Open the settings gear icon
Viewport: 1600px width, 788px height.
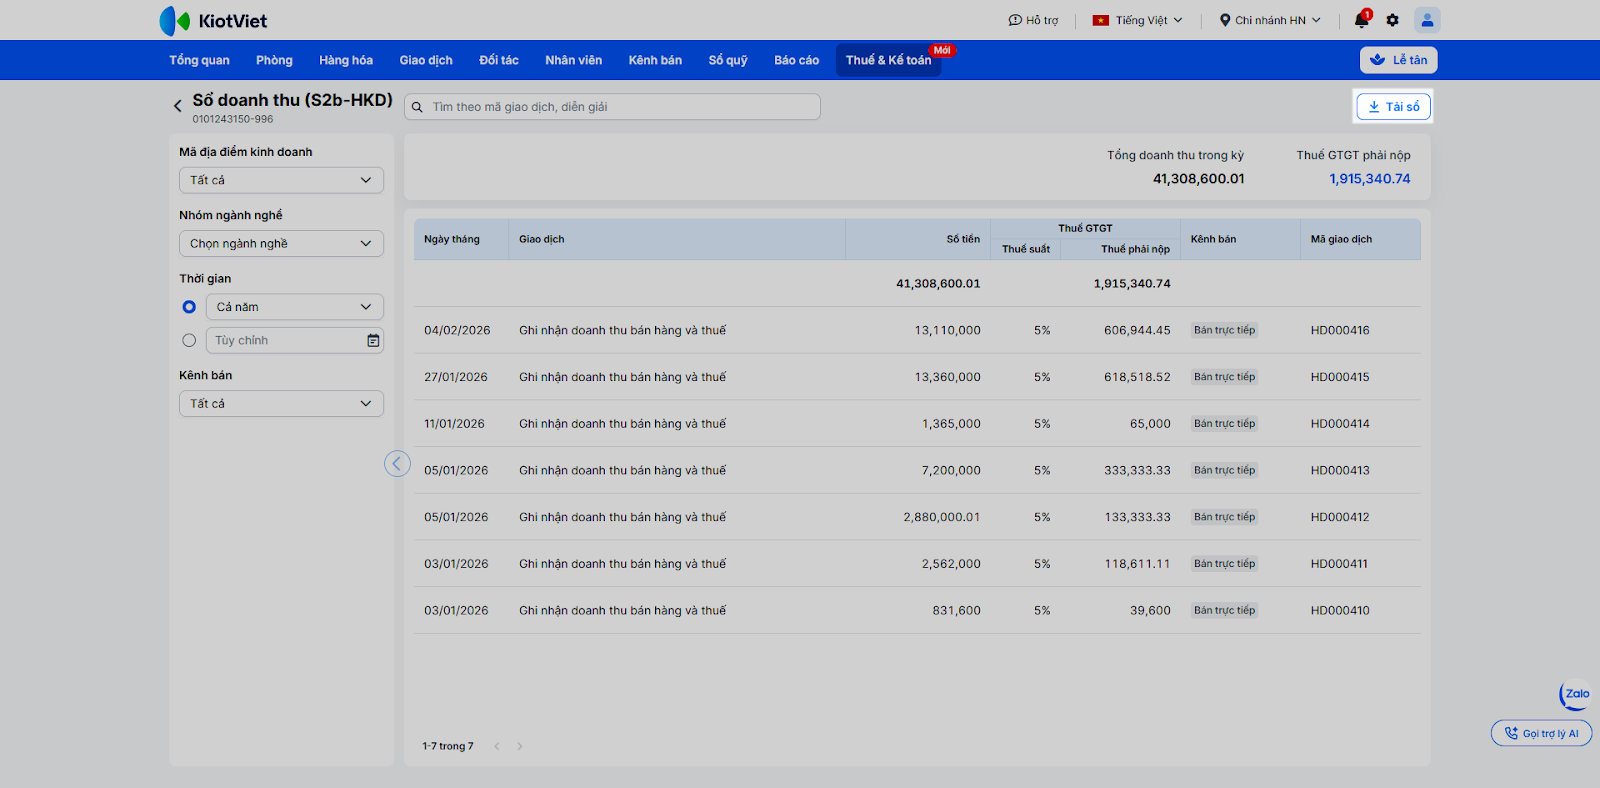tap(1392, 20)
